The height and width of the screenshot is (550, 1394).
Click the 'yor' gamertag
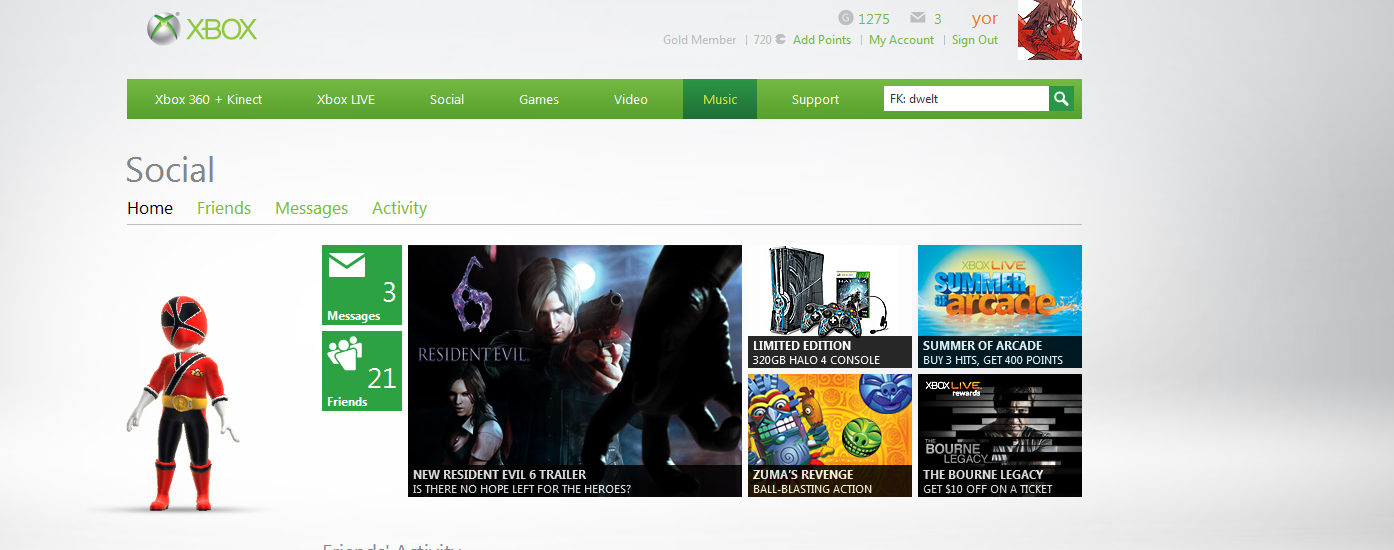pos(985,18)
